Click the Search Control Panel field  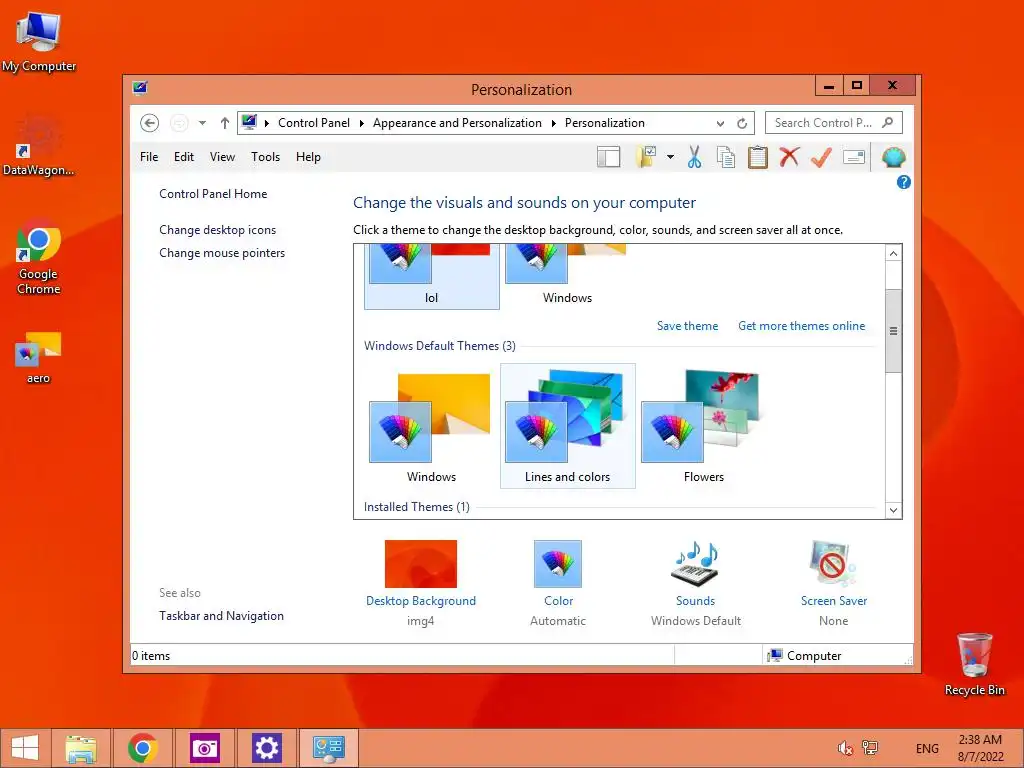click(x=834, y=123)
